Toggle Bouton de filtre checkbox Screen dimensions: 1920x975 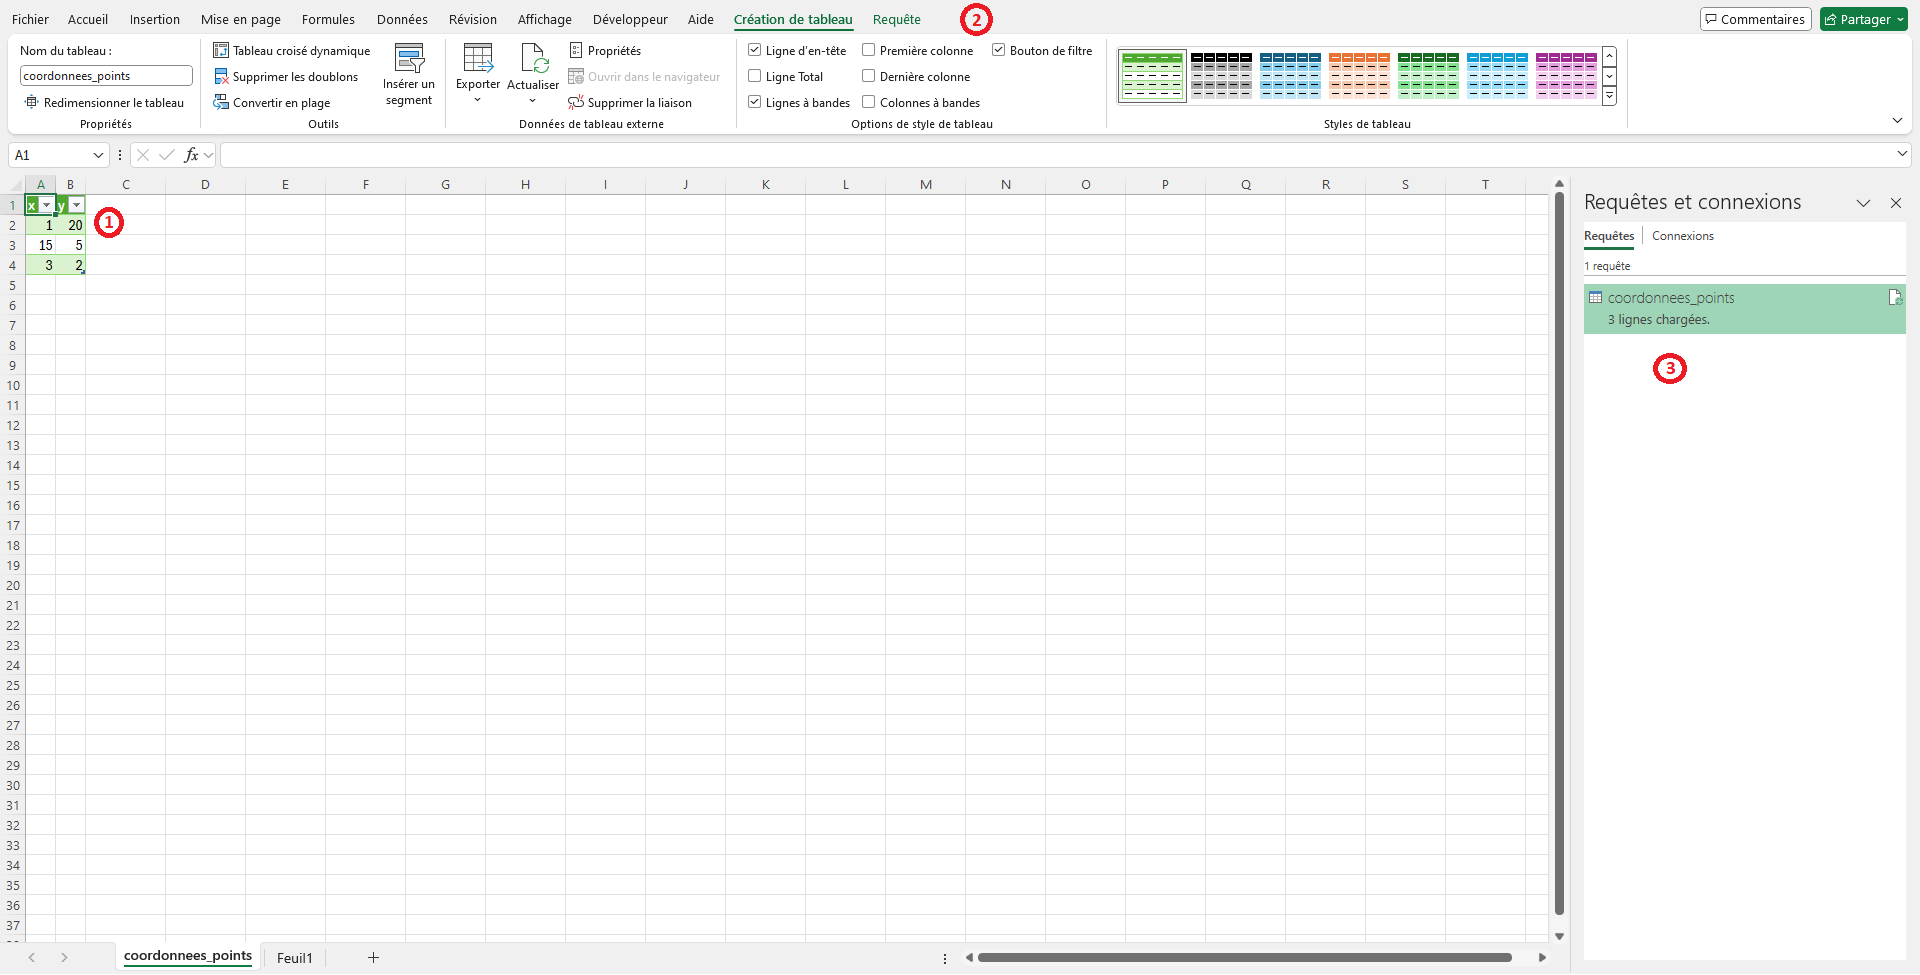click(998, 50)
